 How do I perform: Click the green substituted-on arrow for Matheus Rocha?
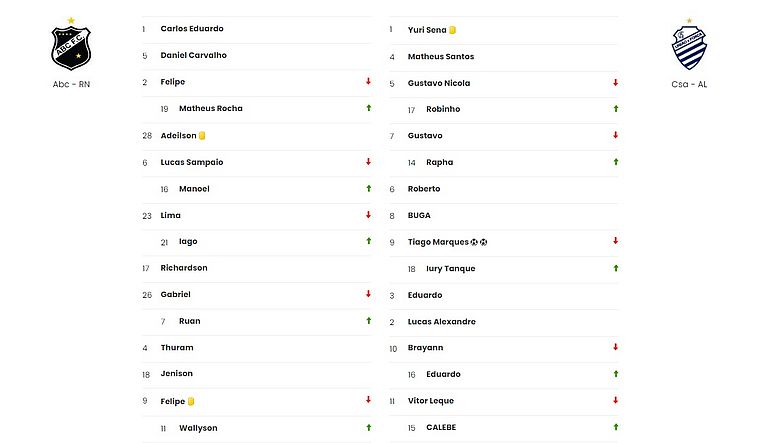coord(368,108)
